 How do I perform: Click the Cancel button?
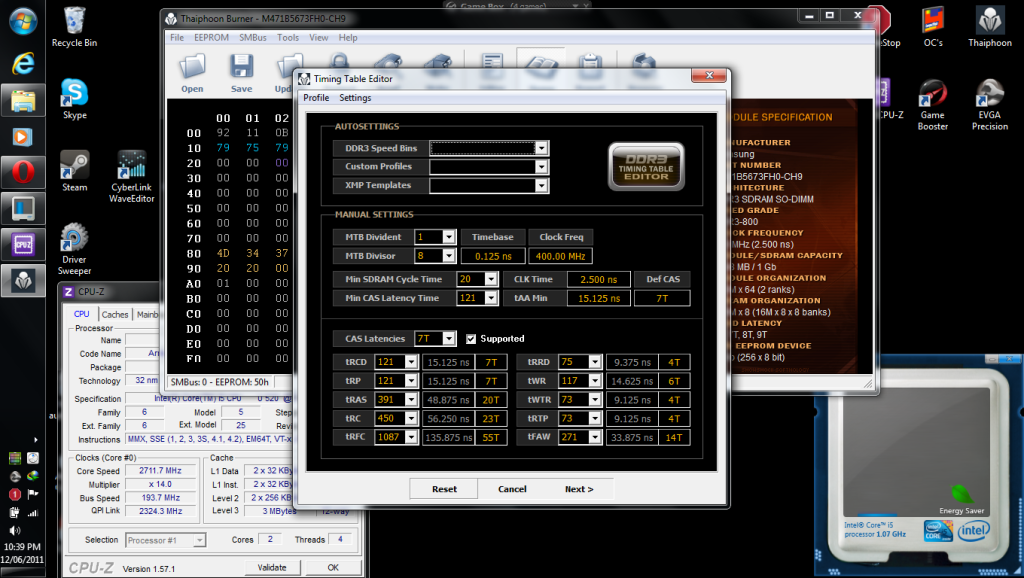coord(512,489)
